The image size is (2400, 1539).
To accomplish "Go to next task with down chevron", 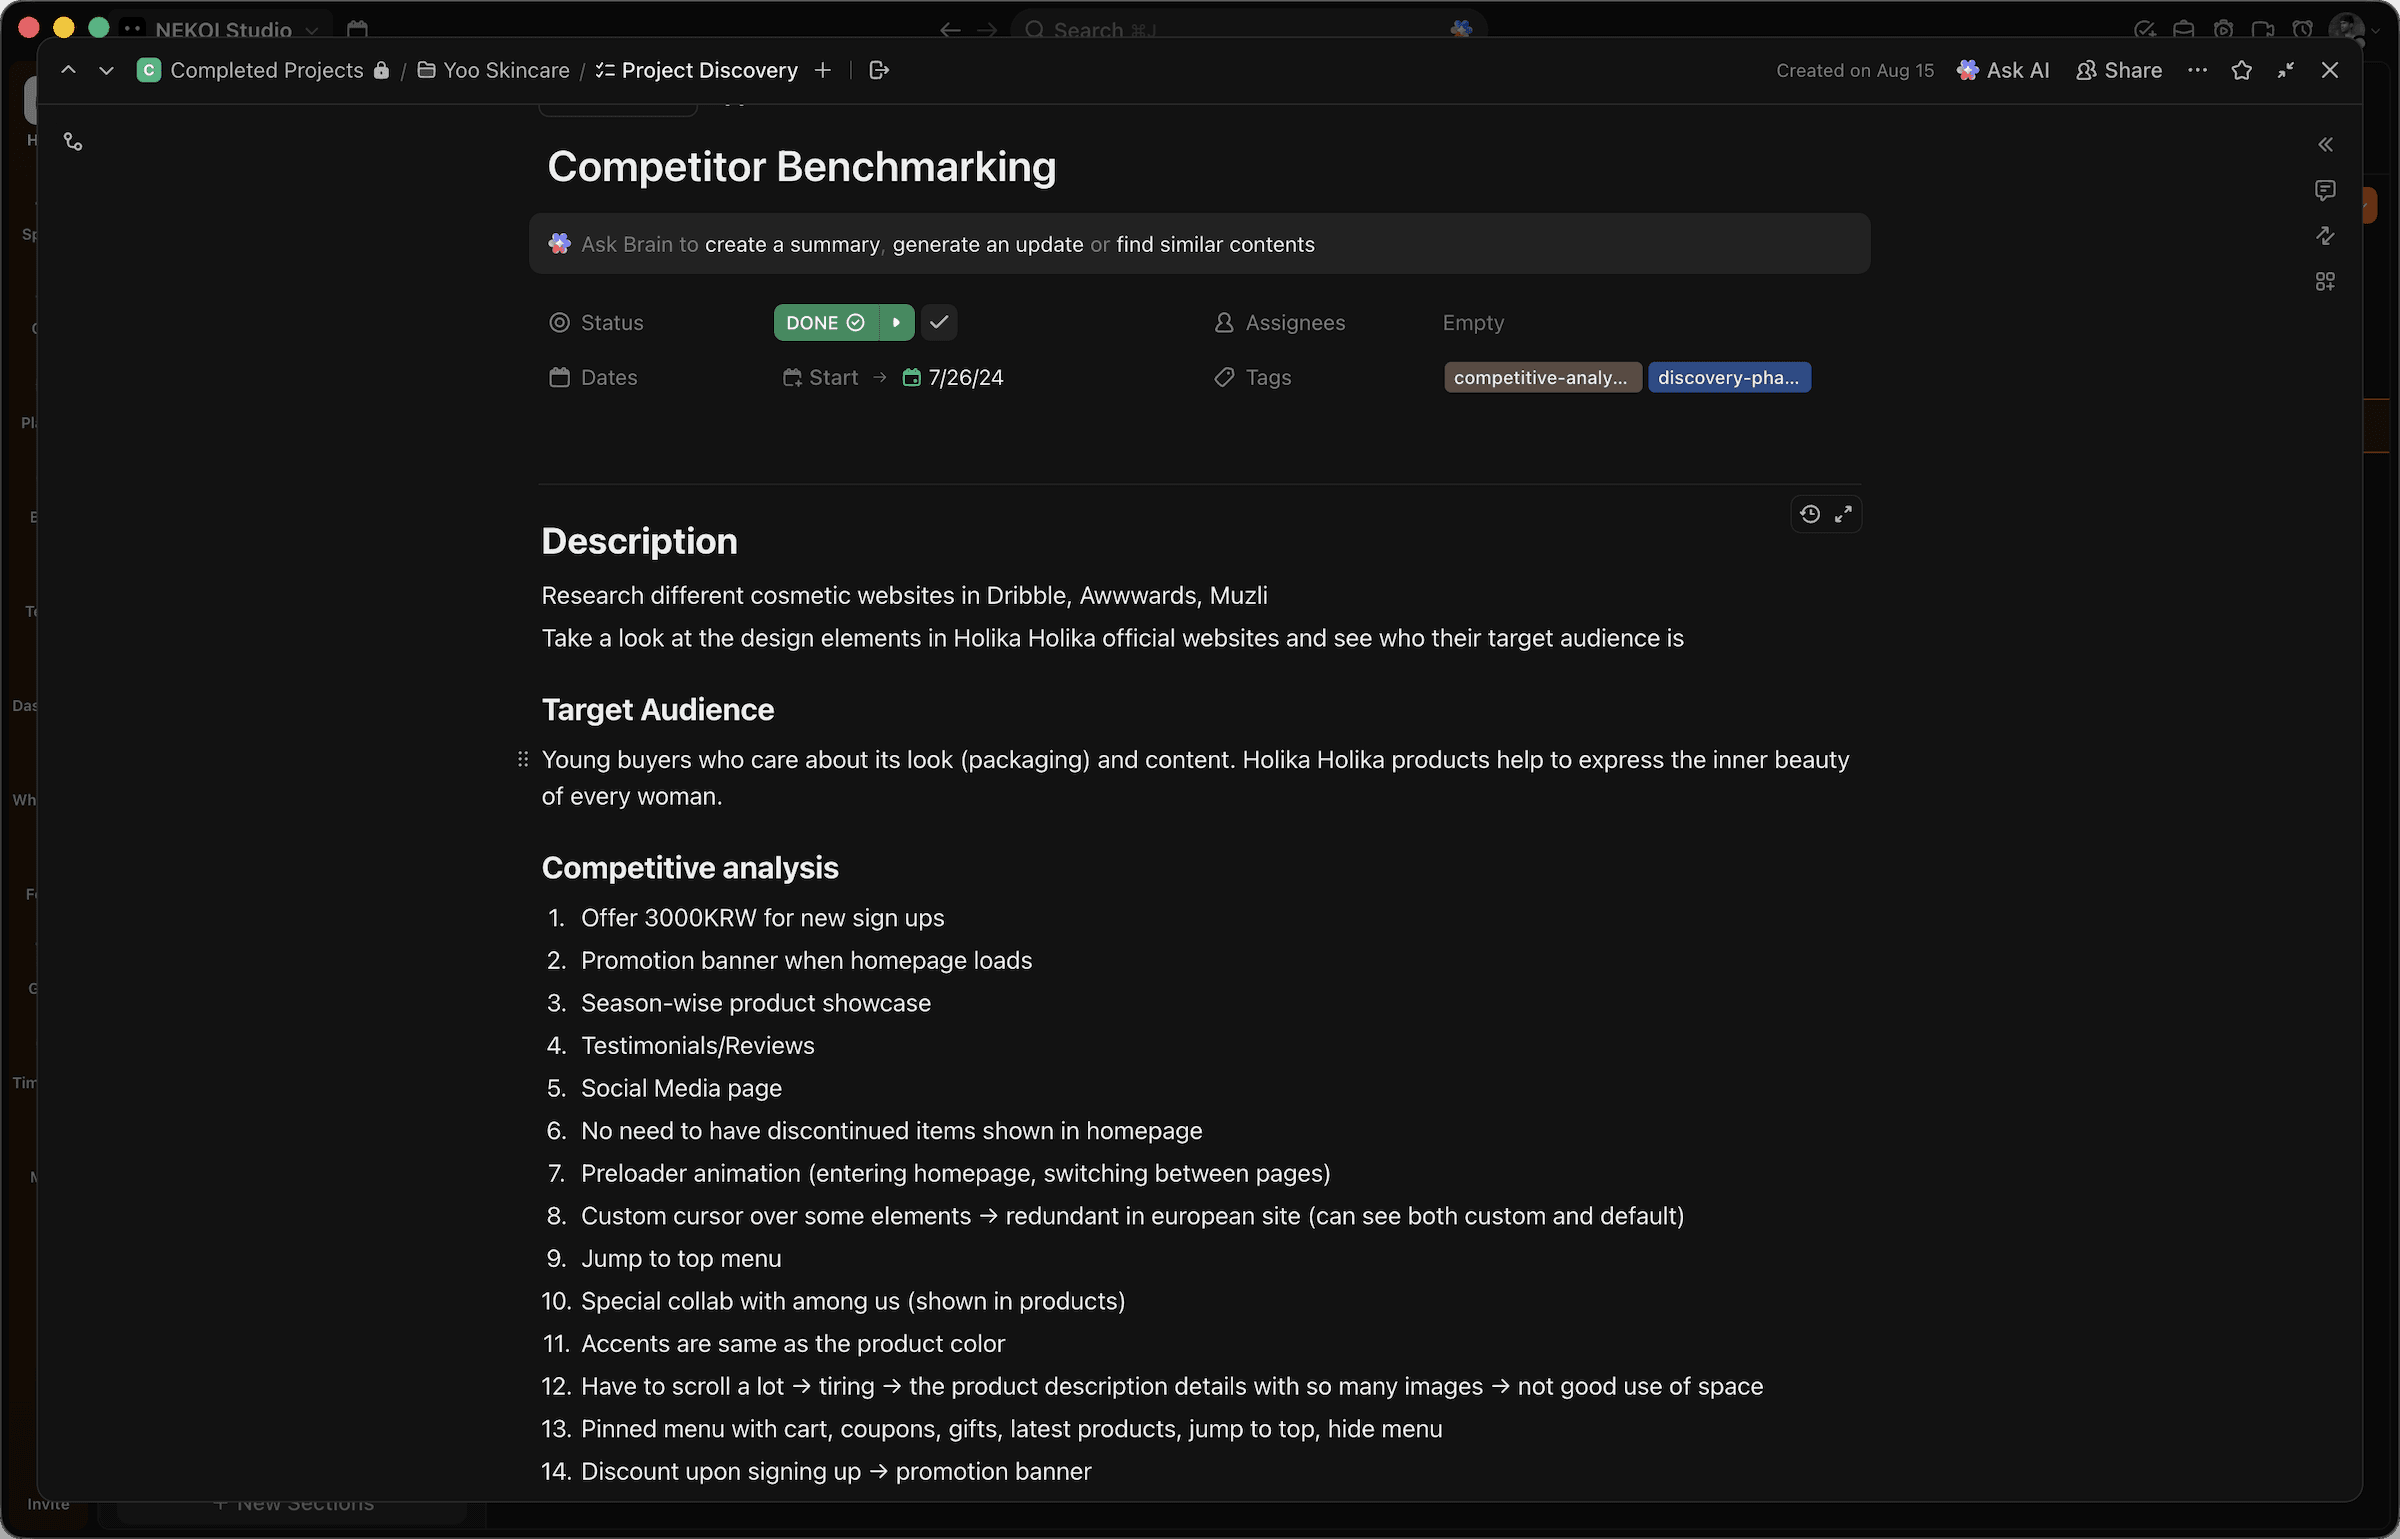I will (106, 70).
